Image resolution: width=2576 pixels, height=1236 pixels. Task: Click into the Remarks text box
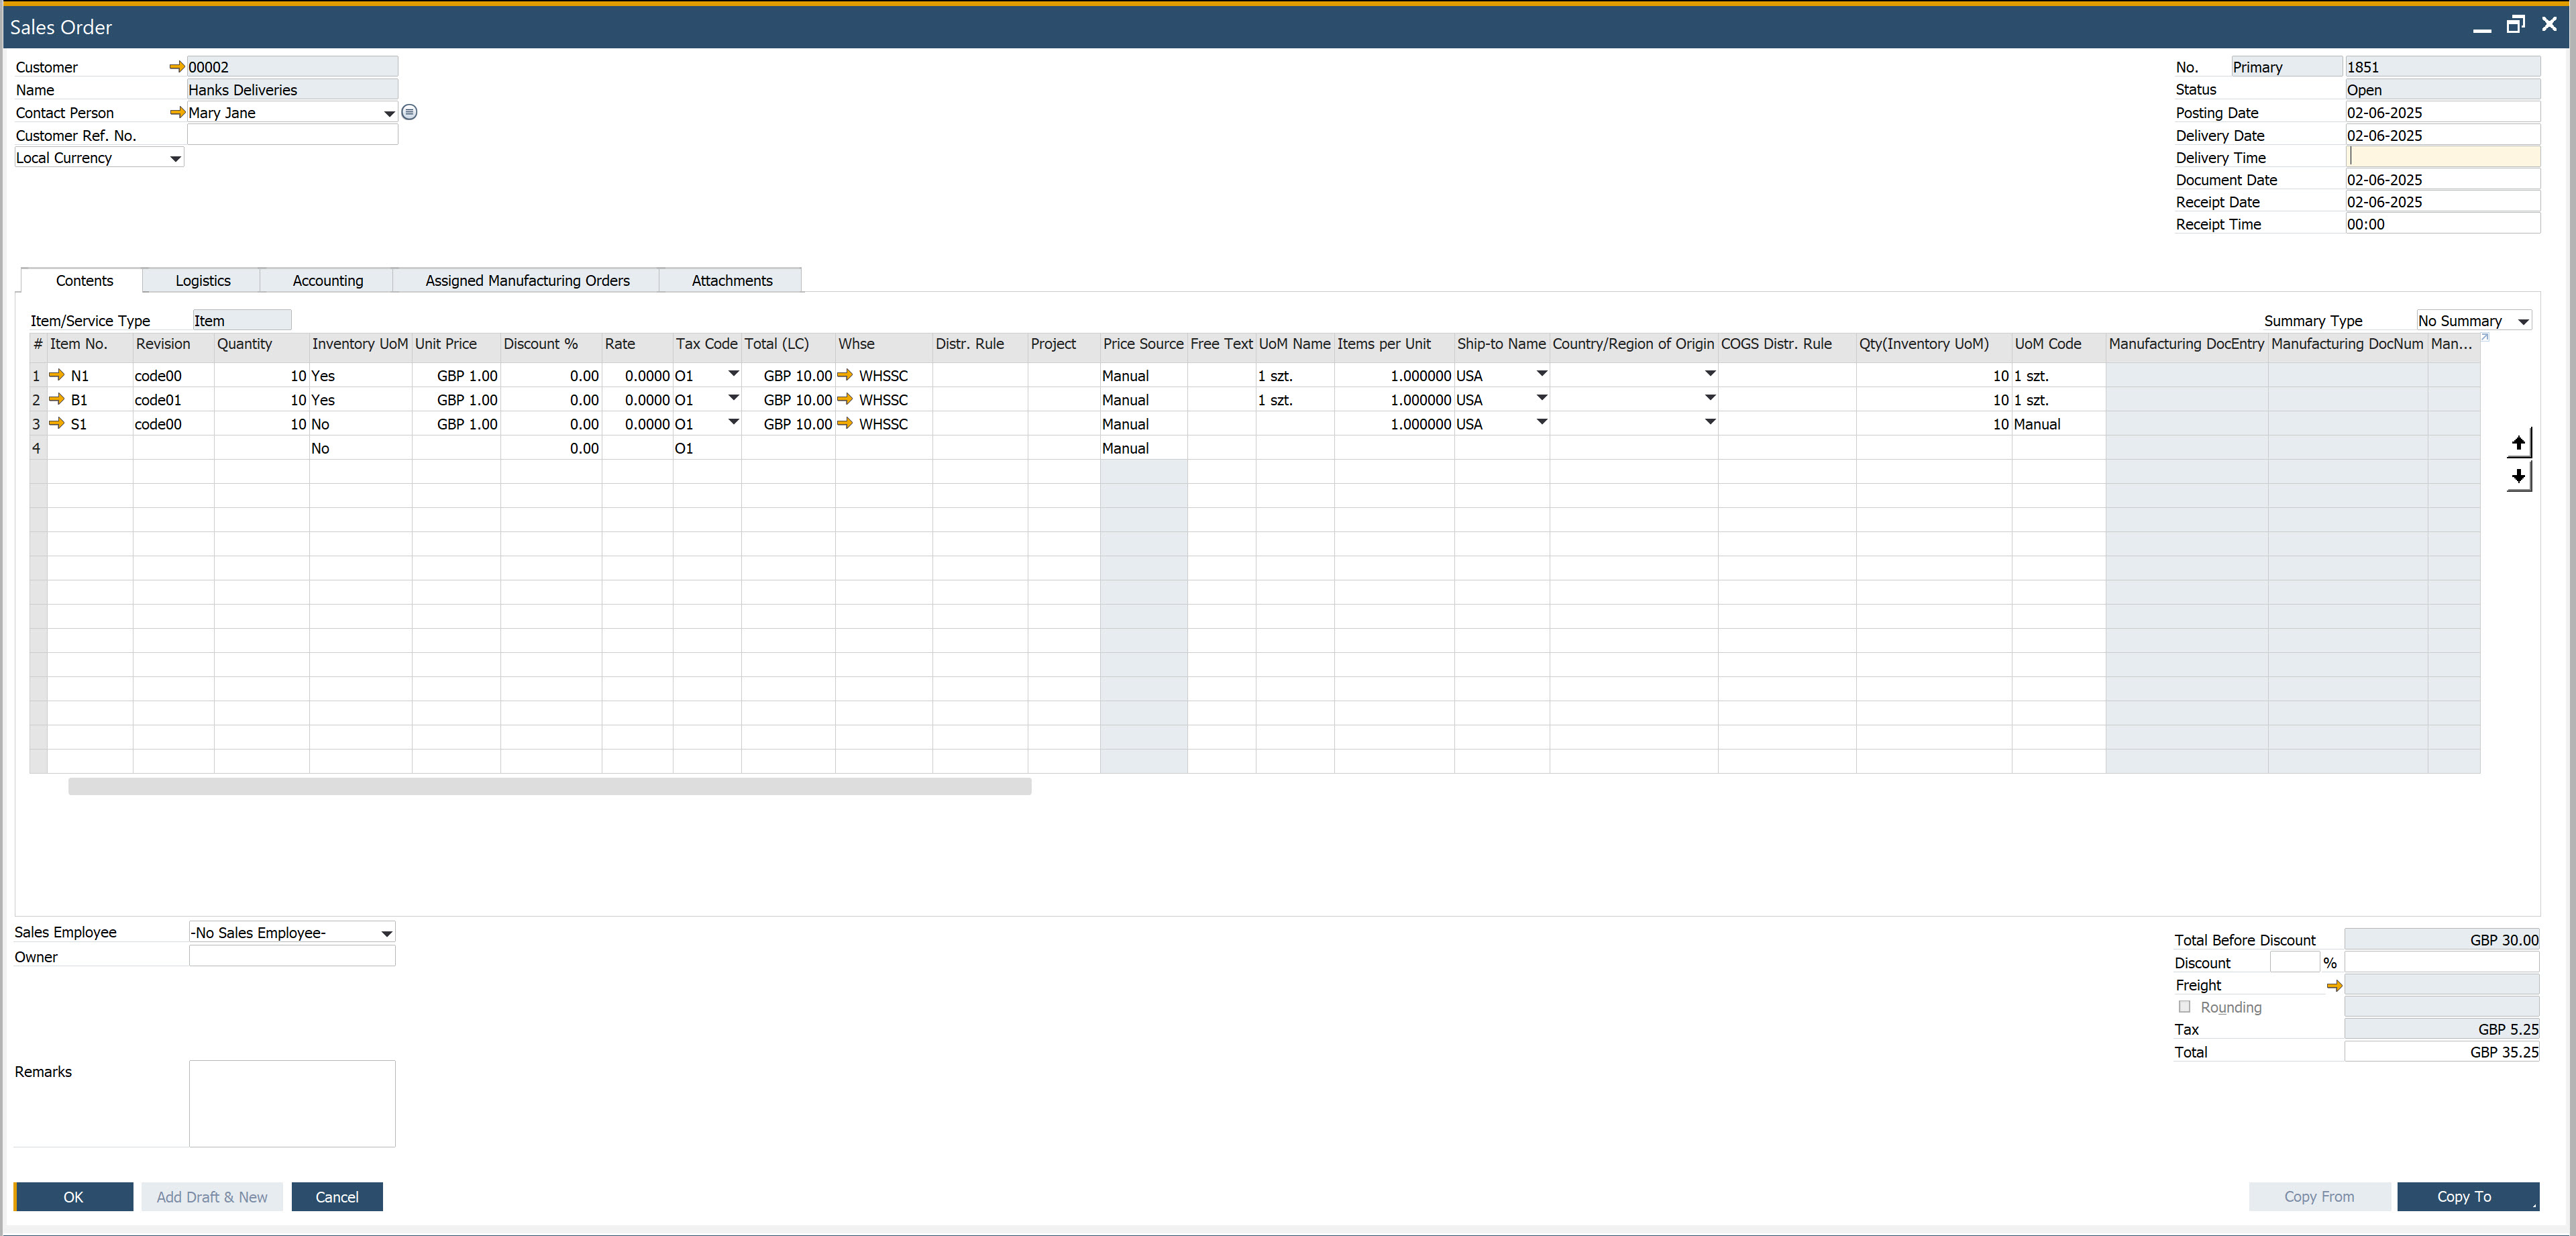tap(292, 1103)
